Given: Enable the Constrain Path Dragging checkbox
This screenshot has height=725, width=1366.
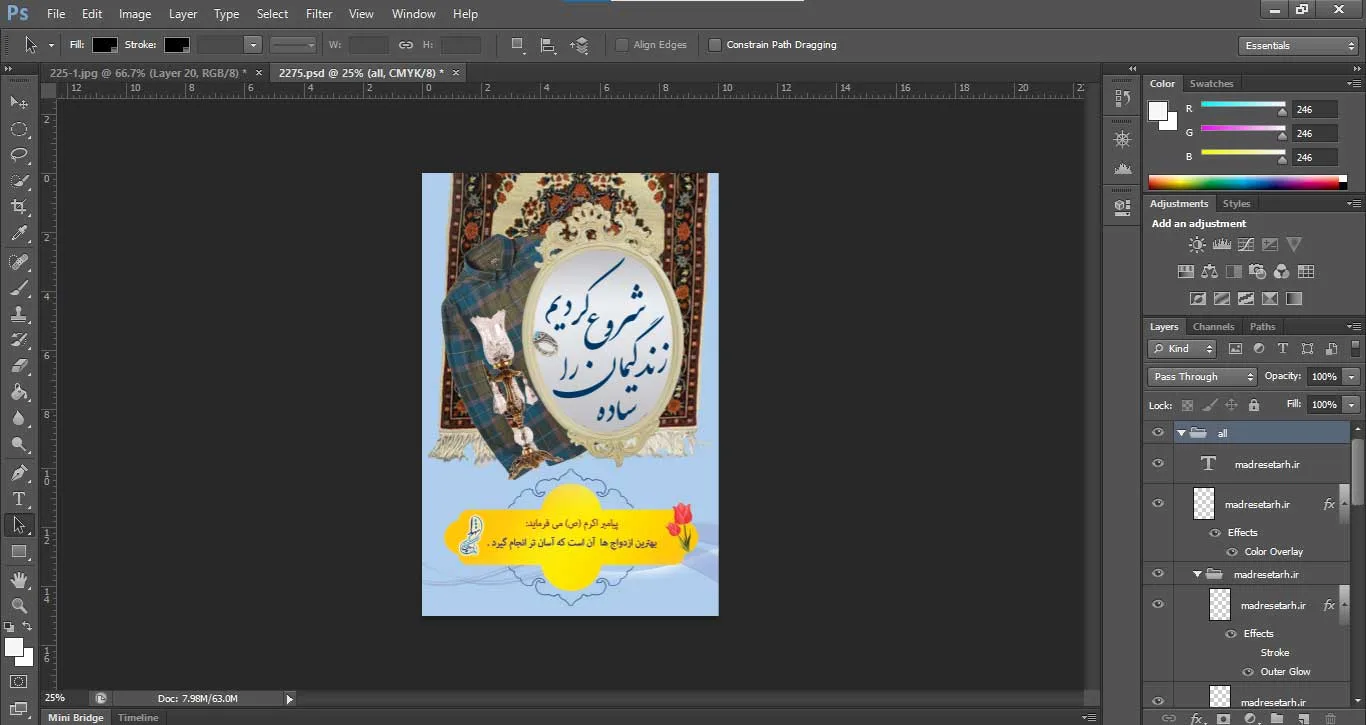Looking at the screenshot, I should coord(714,45).
